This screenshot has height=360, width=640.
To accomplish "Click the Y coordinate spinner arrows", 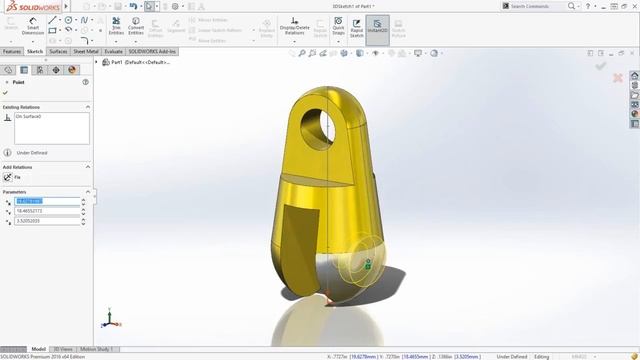I will click(84, 211).
